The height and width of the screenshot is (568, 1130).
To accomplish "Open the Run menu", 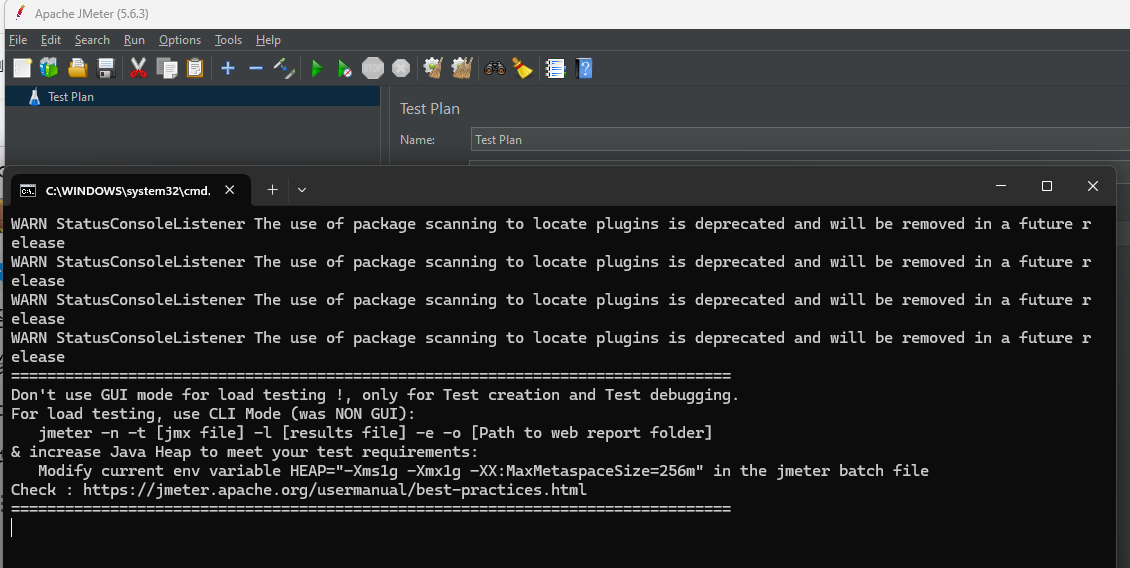I will (x=134, y=40).
